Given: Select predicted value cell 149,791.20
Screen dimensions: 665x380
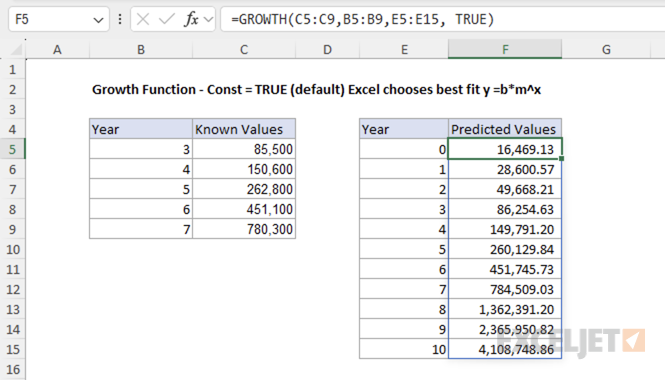Looking at the screenshot, I should 505,229.
